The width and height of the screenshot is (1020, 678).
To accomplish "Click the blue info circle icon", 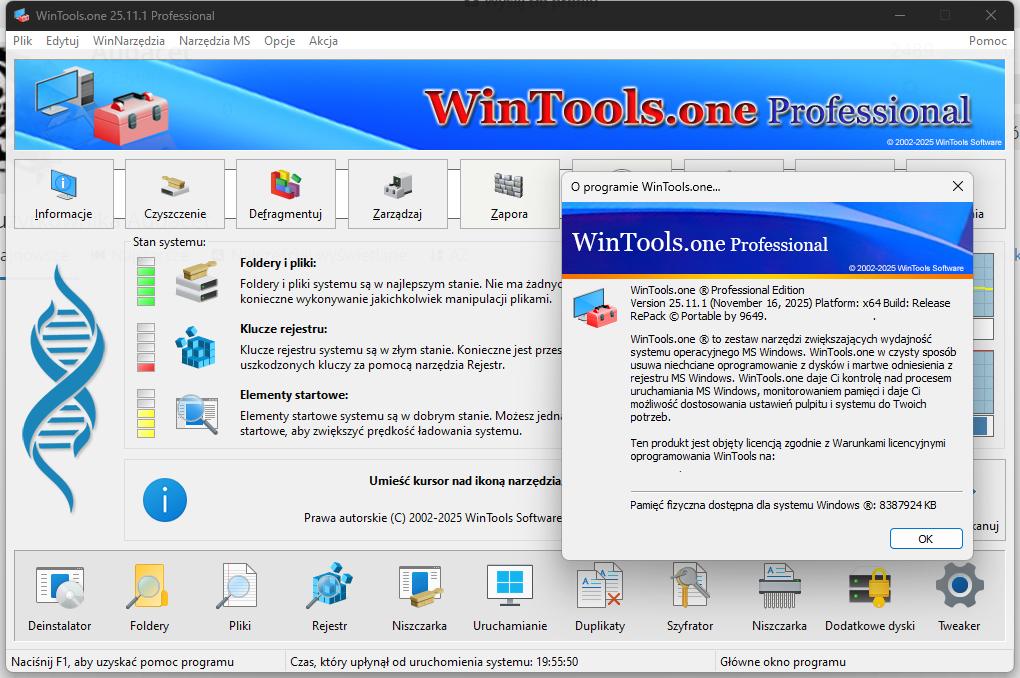I will tap(165, 500).
